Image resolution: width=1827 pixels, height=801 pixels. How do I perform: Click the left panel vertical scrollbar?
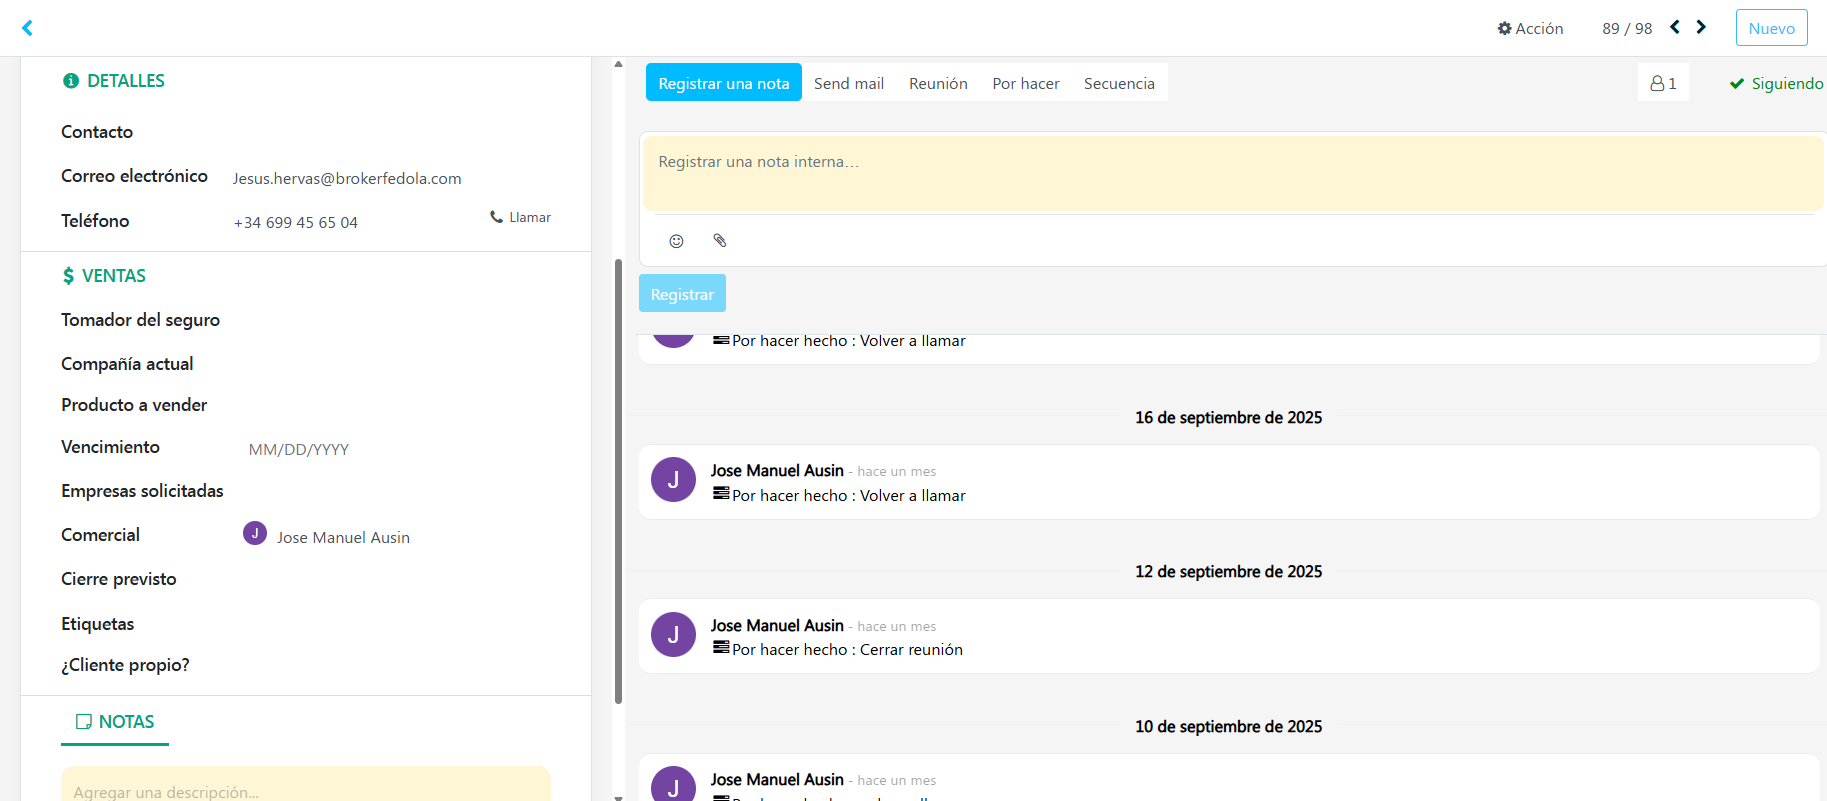point(618,480)
